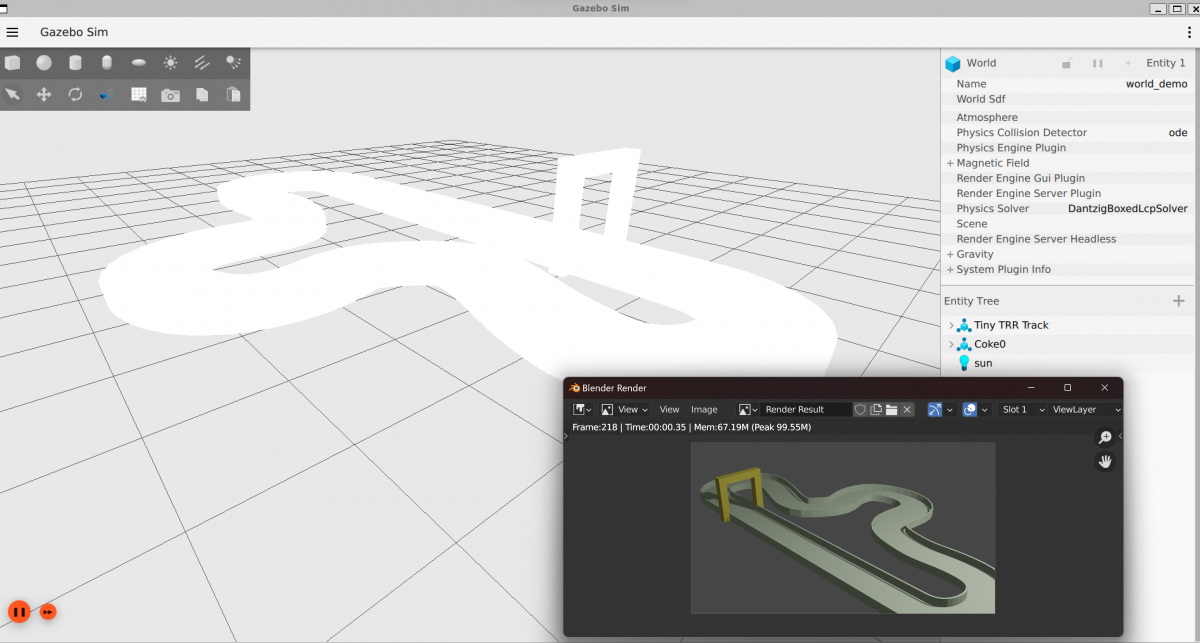The width and height of the screenshot is (1200, 643).
Task: Click the Blender pan hand gizmo
Action: coord(1105,461)
